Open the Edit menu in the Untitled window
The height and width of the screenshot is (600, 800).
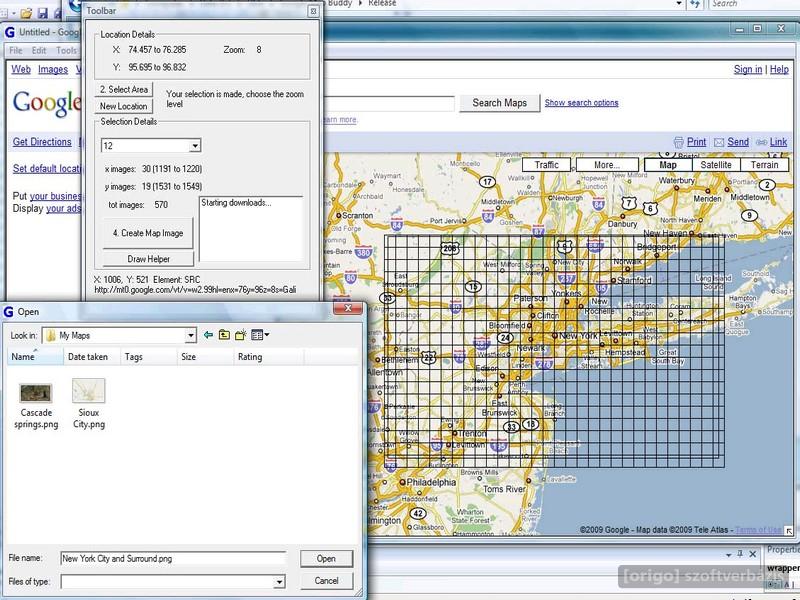(39, 51)
